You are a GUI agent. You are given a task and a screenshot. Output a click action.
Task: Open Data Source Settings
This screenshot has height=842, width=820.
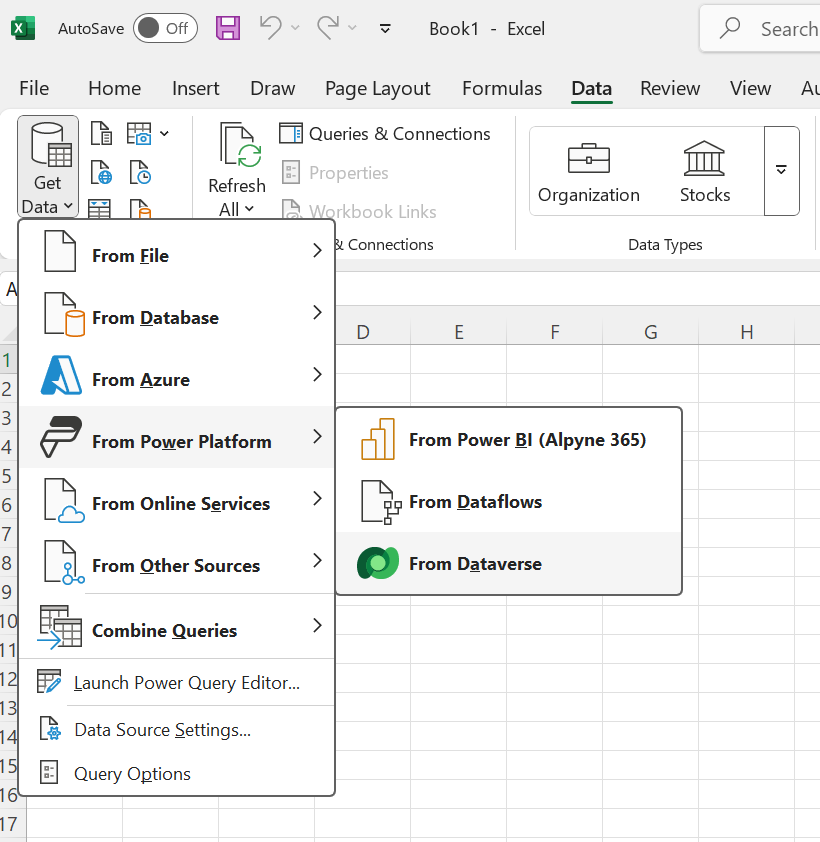tap(177, 730)
